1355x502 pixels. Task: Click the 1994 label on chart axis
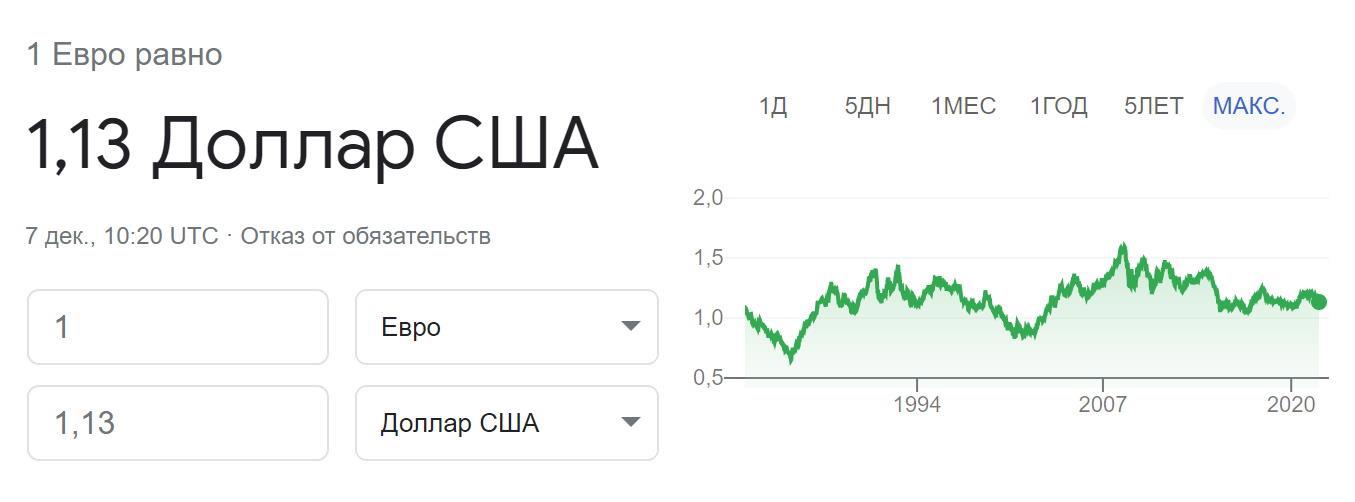[x=917, y=405]
